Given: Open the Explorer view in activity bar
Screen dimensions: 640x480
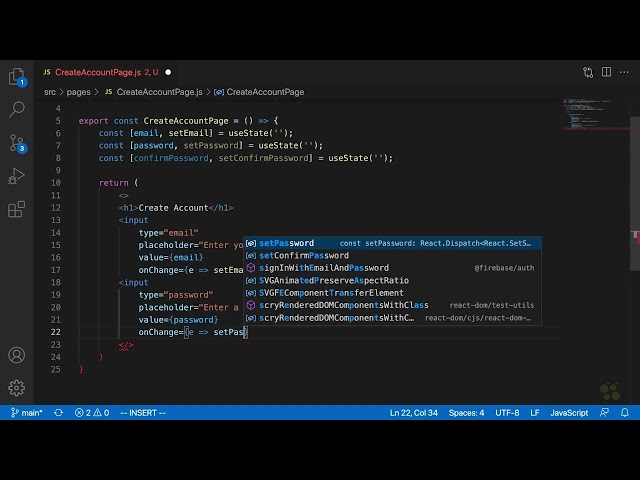Looking at the screenshot, I should [17, 76].
